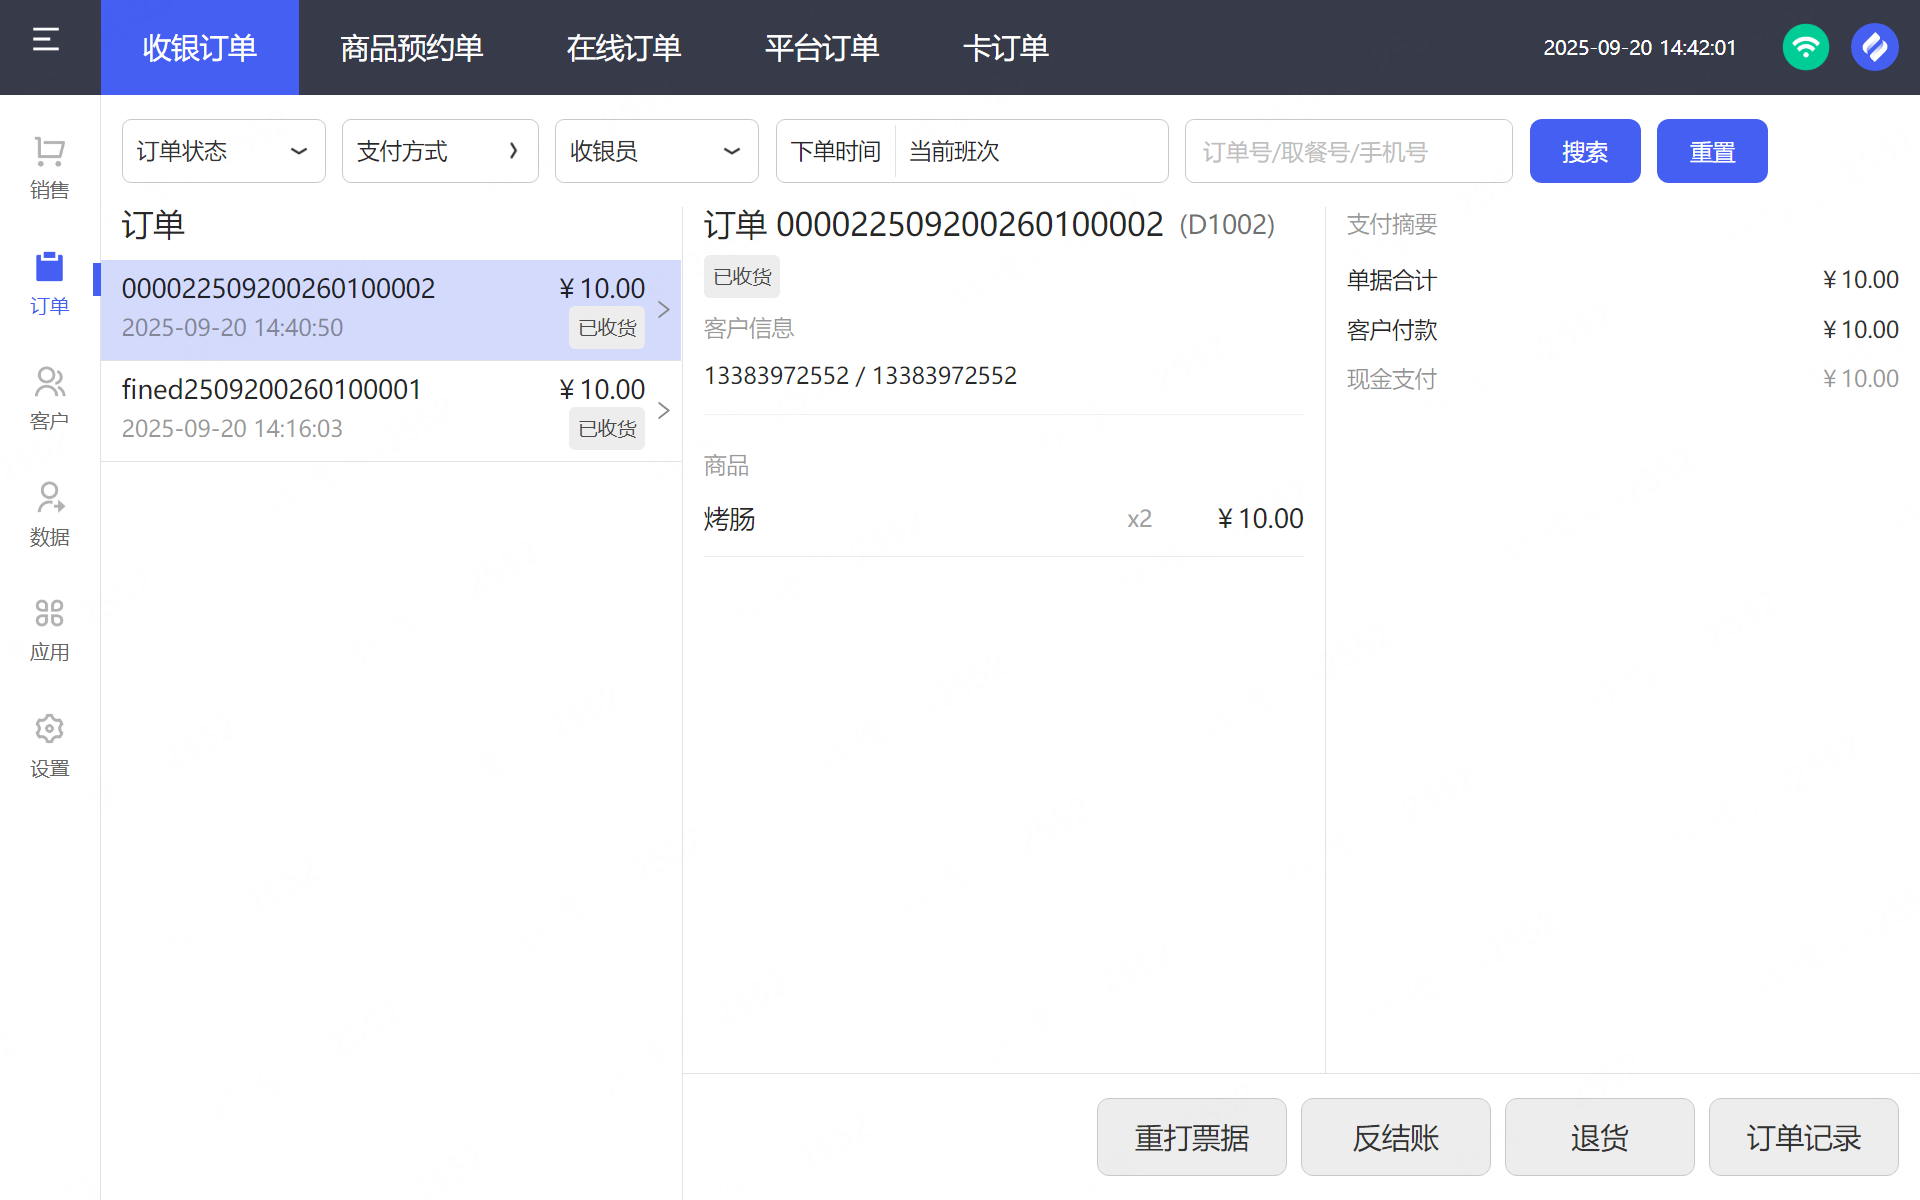Click the 退货 refund button
The height and width of the screenshot is (1200, 1920).
coord(1598,1137)
